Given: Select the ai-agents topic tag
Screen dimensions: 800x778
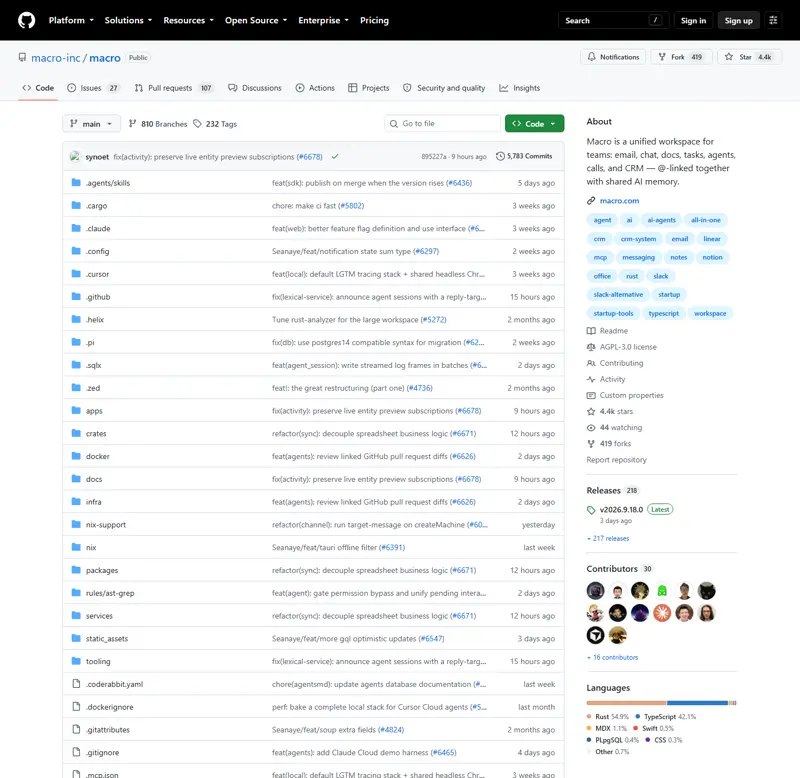Looking at the screenshot, I should (661, 220).
